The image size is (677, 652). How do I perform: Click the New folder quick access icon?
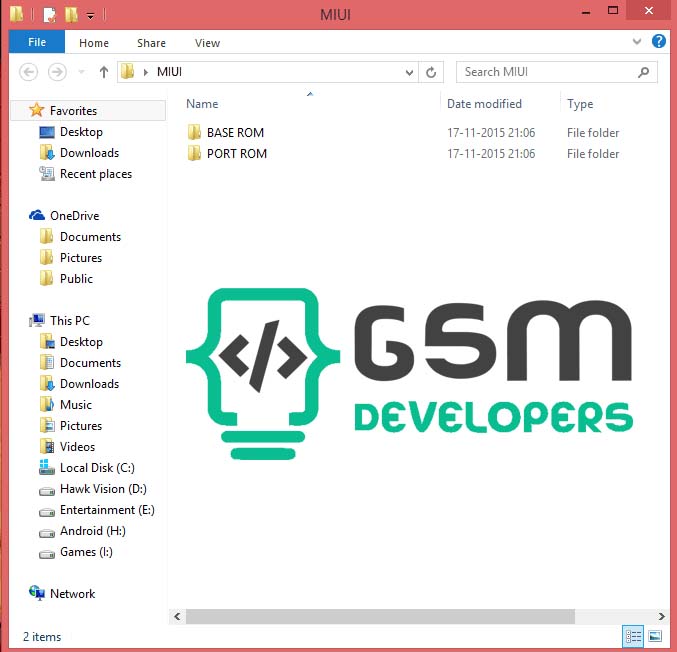(72, 15)
